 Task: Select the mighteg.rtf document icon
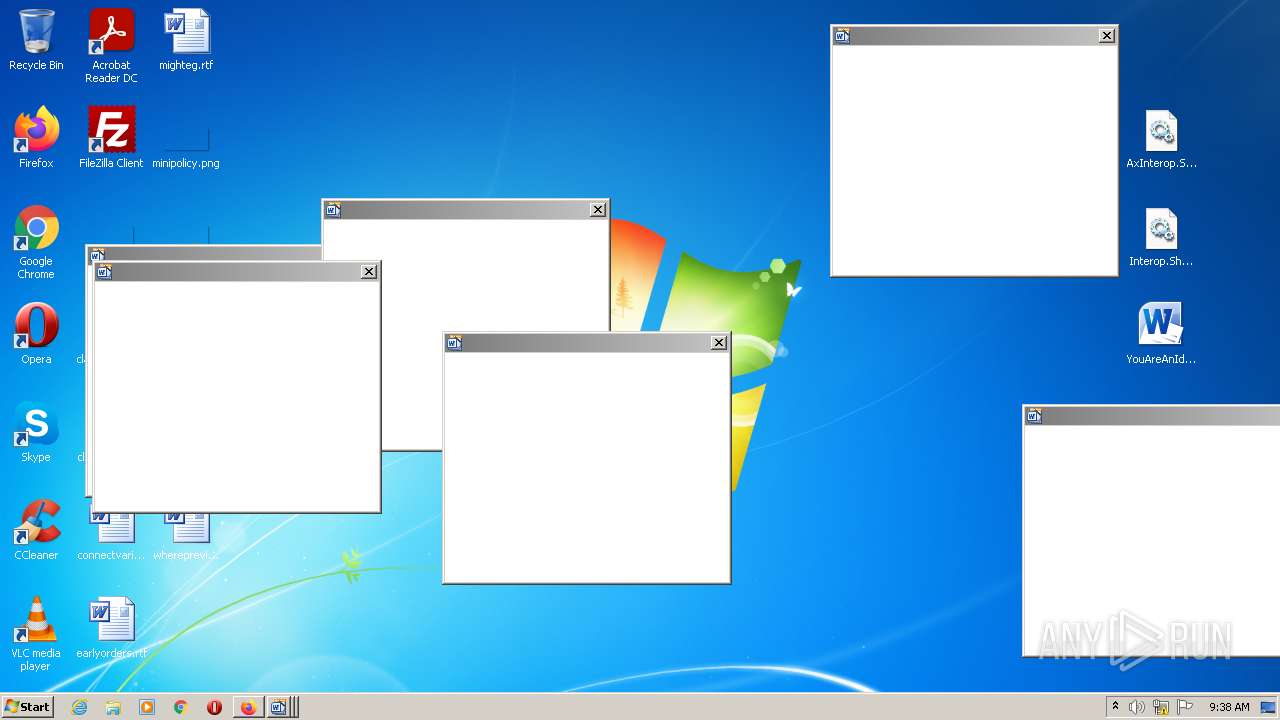click(x=186, y=41)
